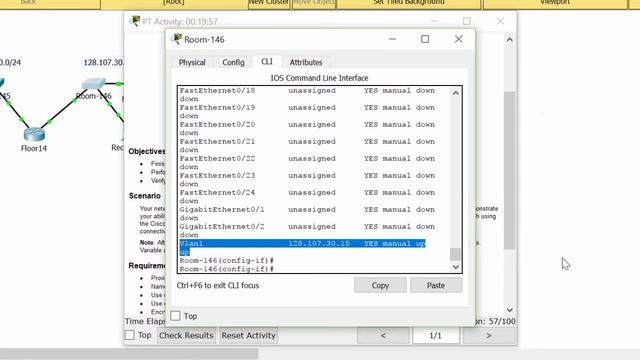640x360 pixels.
Task: Click PT Activity scrollbar down arrow
Action: [x=509, y=310]
